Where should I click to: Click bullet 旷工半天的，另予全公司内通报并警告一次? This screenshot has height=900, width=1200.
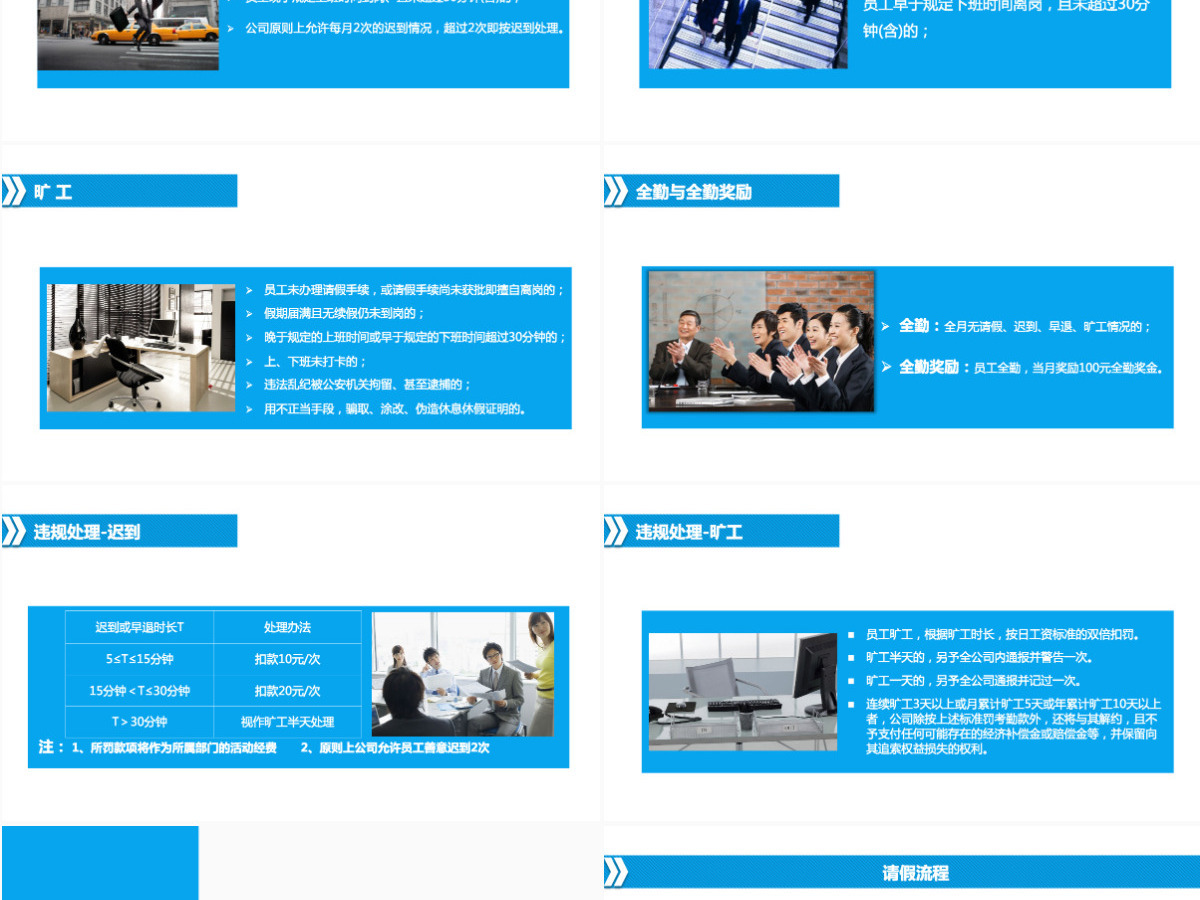click(979, 657)
